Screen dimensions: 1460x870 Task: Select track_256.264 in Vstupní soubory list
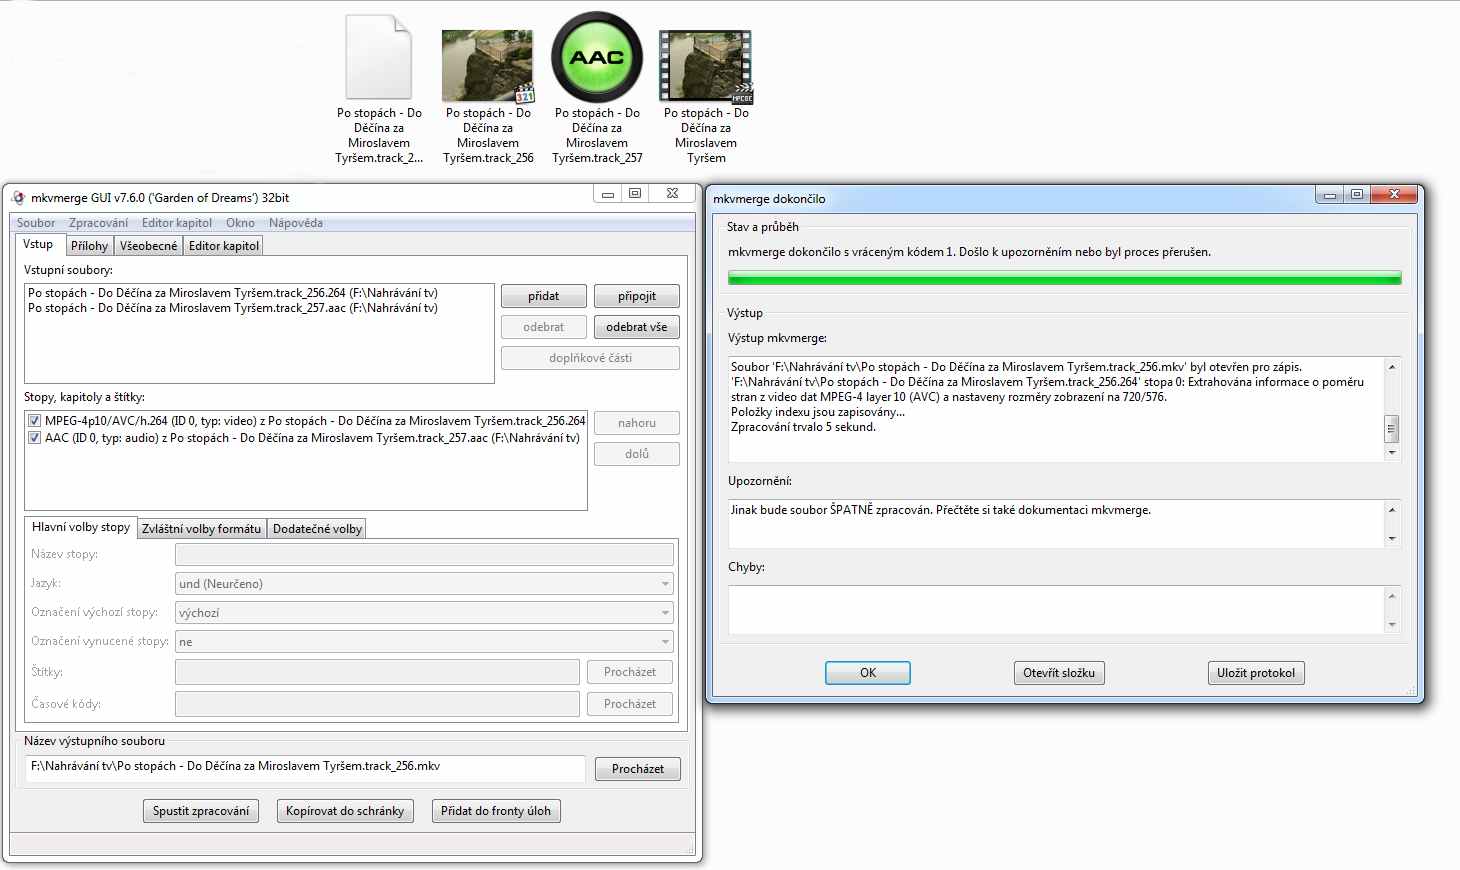pos(233,293)
